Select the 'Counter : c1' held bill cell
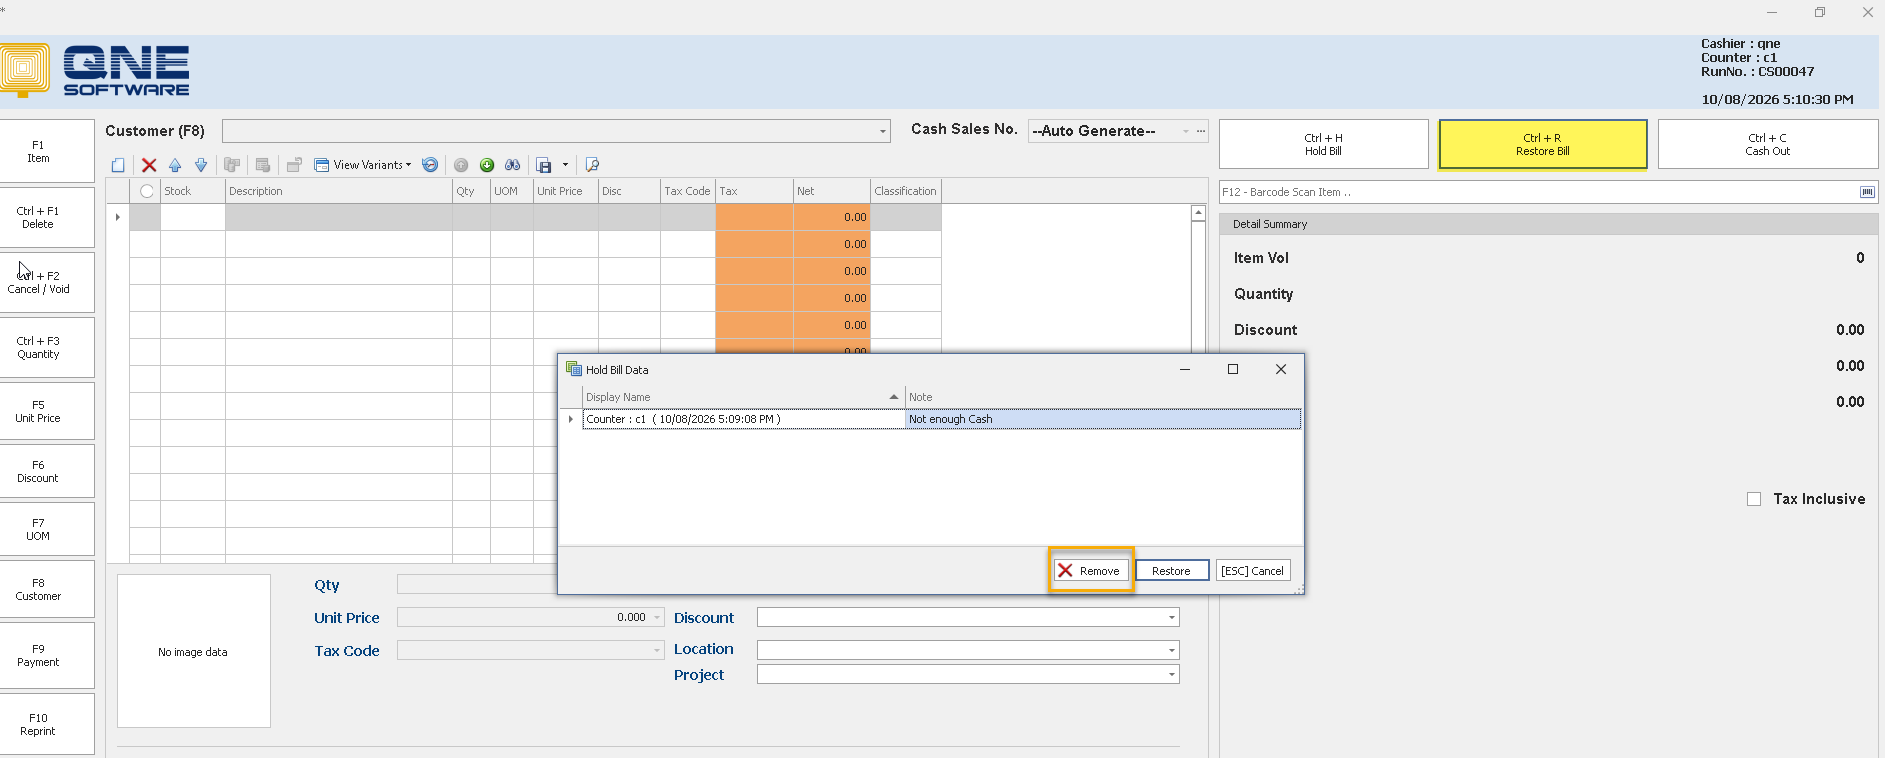The image size is (1885, 758). coord(744,419)
